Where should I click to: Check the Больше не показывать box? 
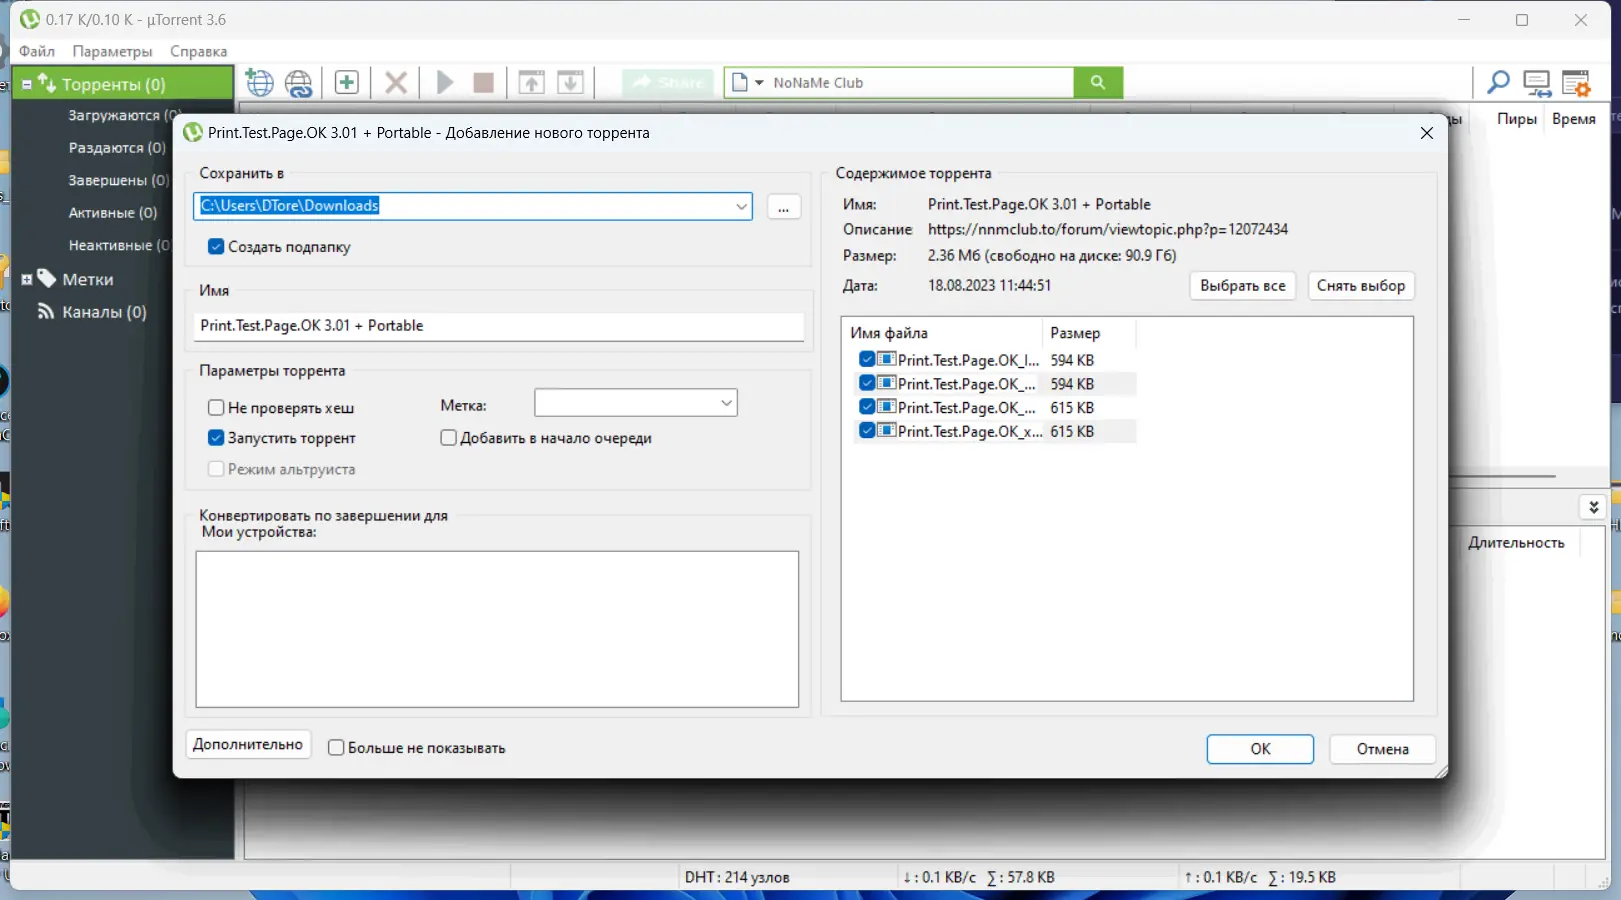click(336, 747)
